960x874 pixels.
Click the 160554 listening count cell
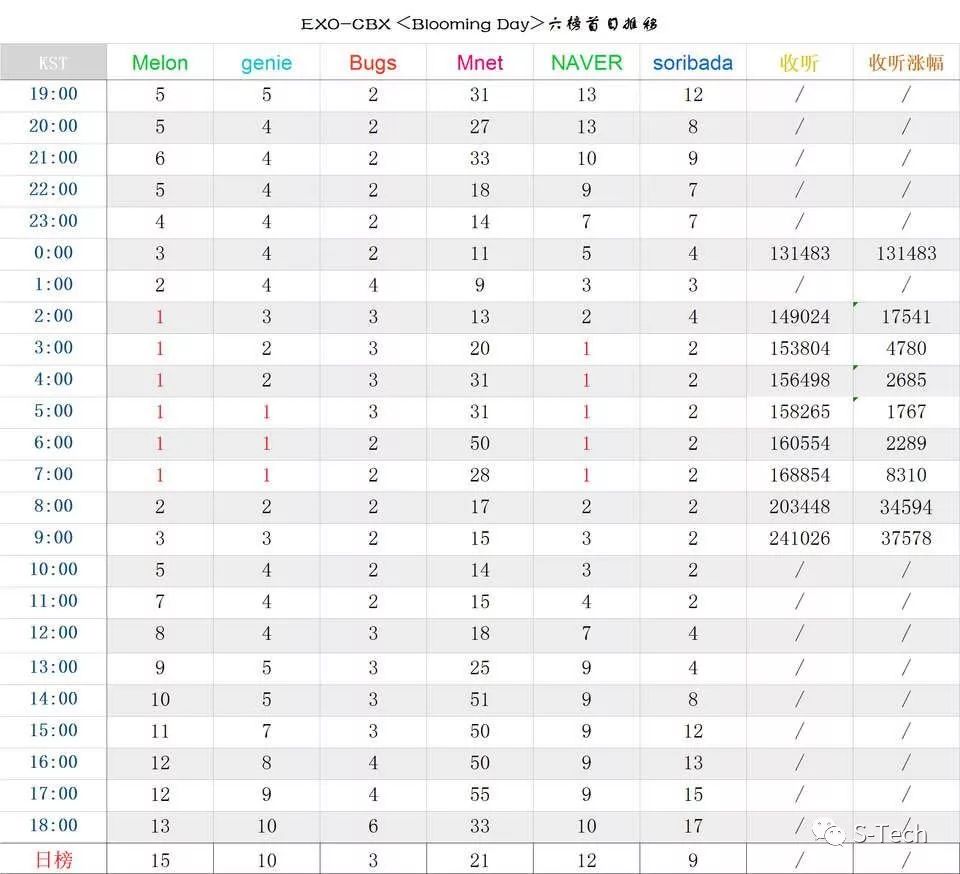800,443
